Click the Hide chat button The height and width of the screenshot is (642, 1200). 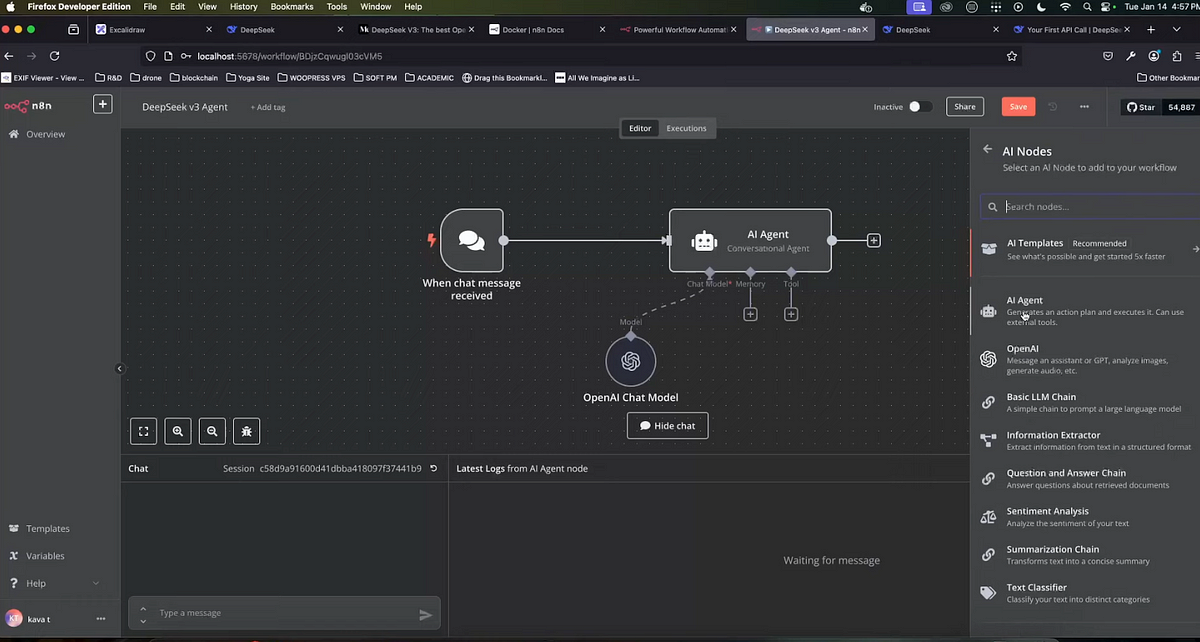click(667, 426)
